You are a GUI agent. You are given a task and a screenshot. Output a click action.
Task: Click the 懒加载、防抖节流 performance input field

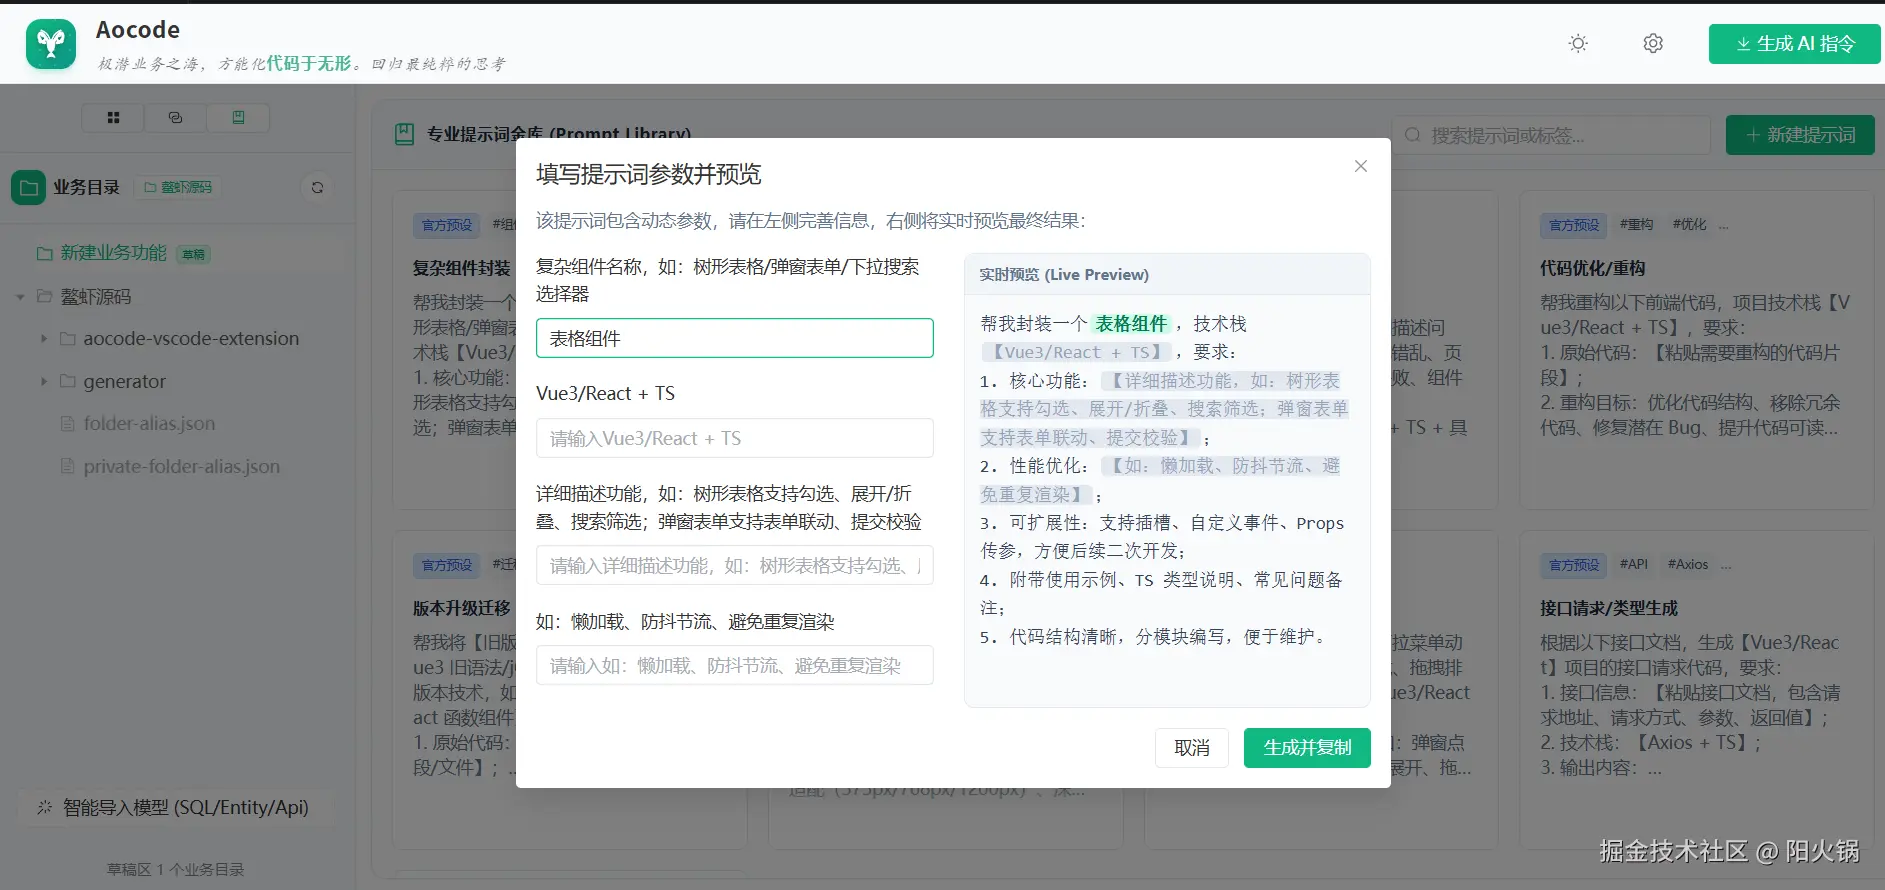point(735,665)
